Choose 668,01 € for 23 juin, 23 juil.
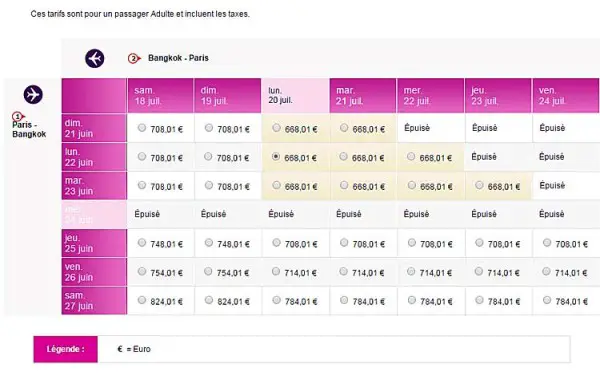This screenshot has height=376, width=600. (479, 185)
